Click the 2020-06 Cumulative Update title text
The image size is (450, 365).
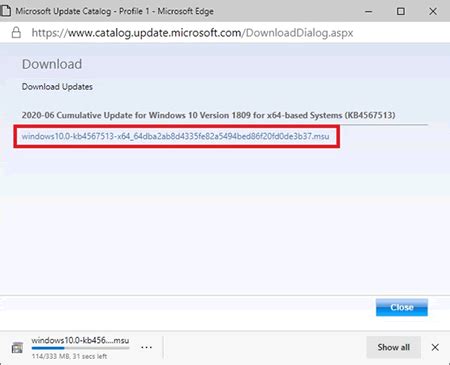(x=208, y=115)
